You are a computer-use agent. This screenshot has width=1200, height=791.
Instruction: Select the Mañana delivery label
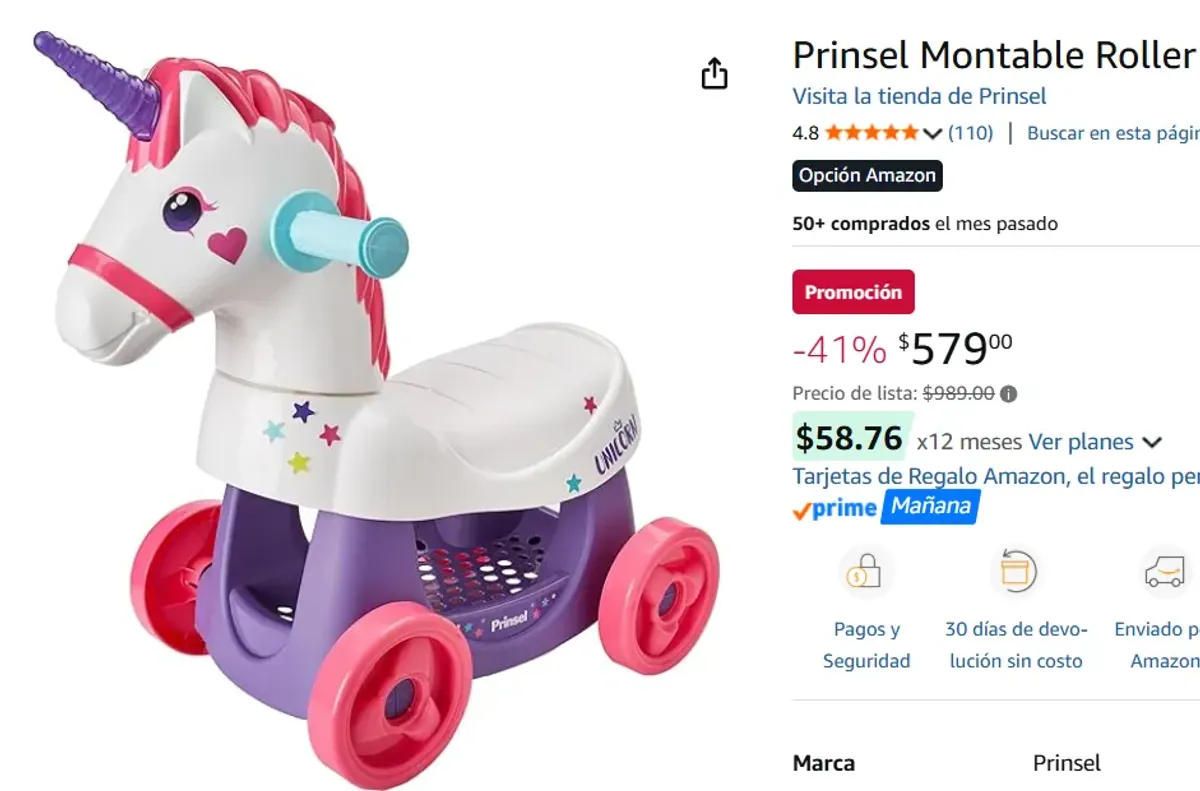click(931, 507)
